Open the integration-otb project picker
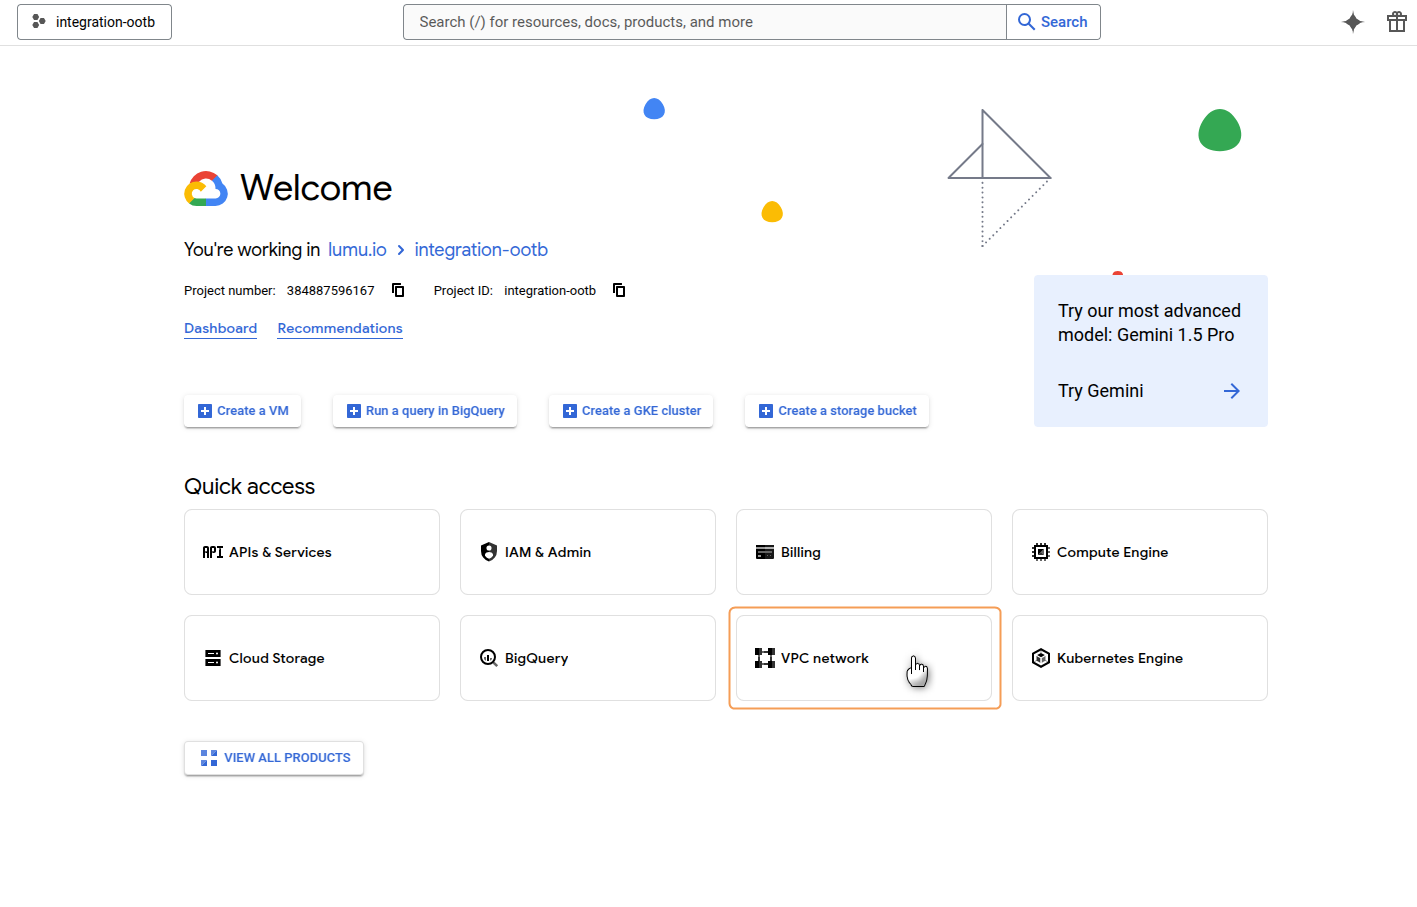 click(x=94, y=22)
